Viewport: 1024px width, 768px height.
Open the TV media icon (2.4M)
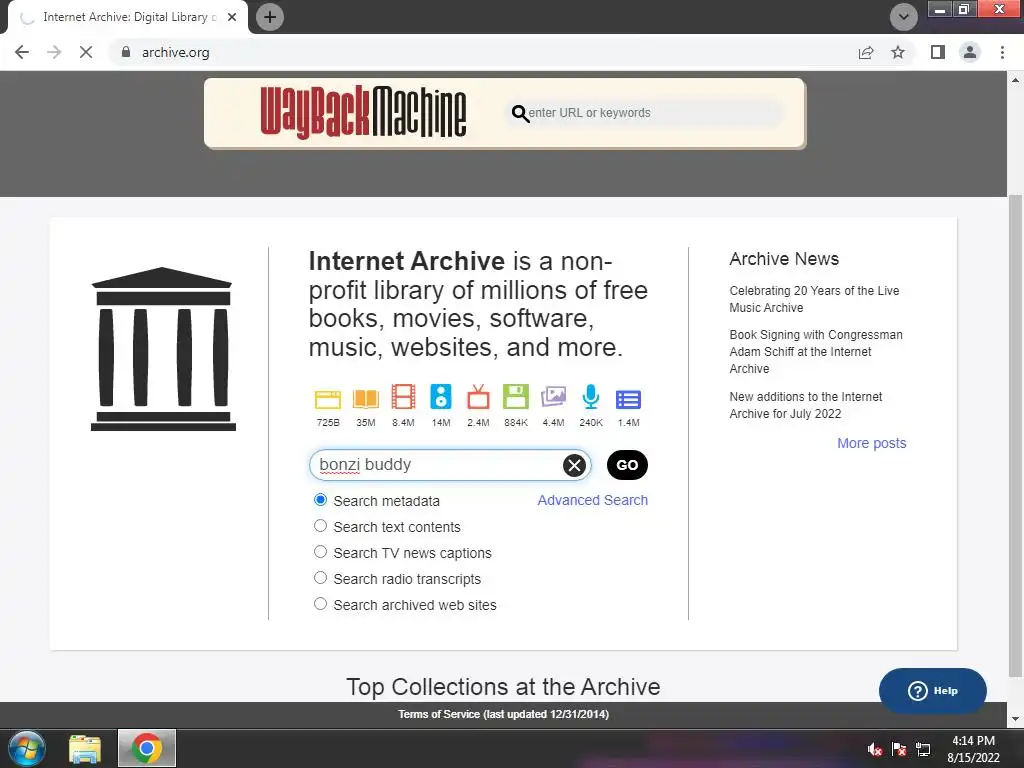(x=478, y=397)
